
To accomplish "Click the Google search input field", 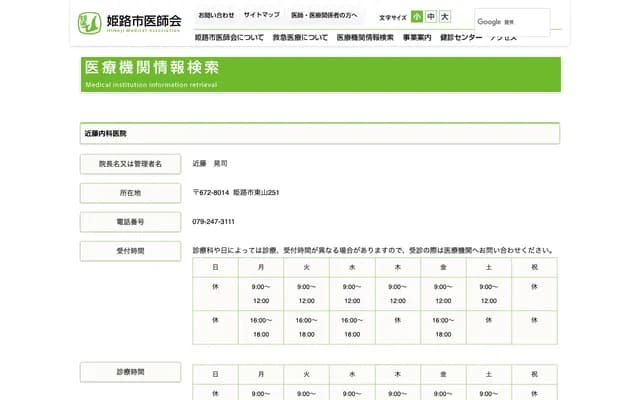I will tap(512, 22).
